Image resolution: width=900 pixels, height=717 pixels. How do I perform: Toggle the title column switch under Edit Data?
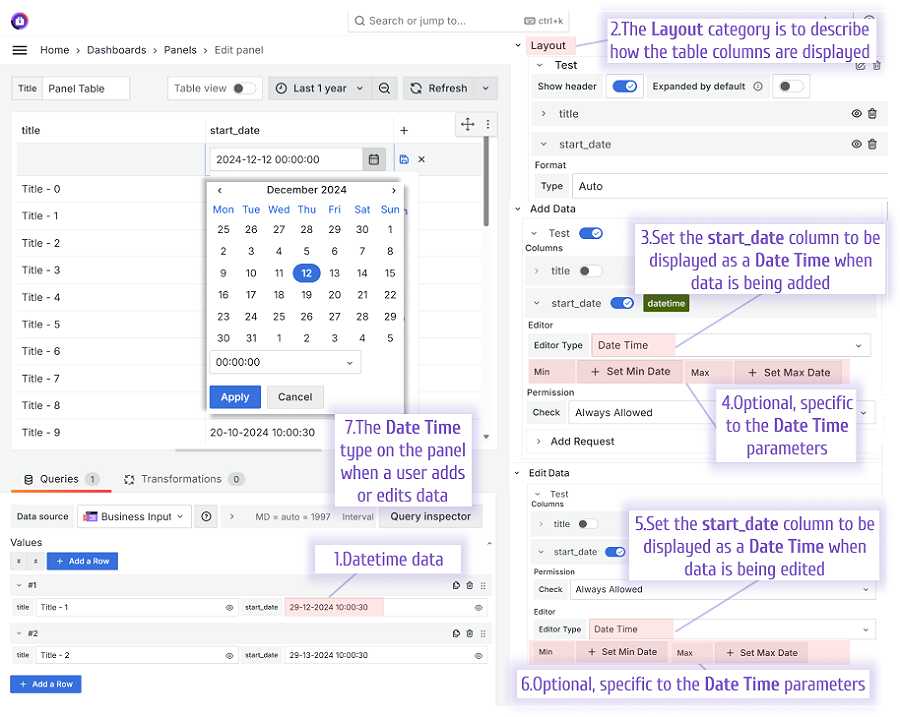click(x=588, y=524)
